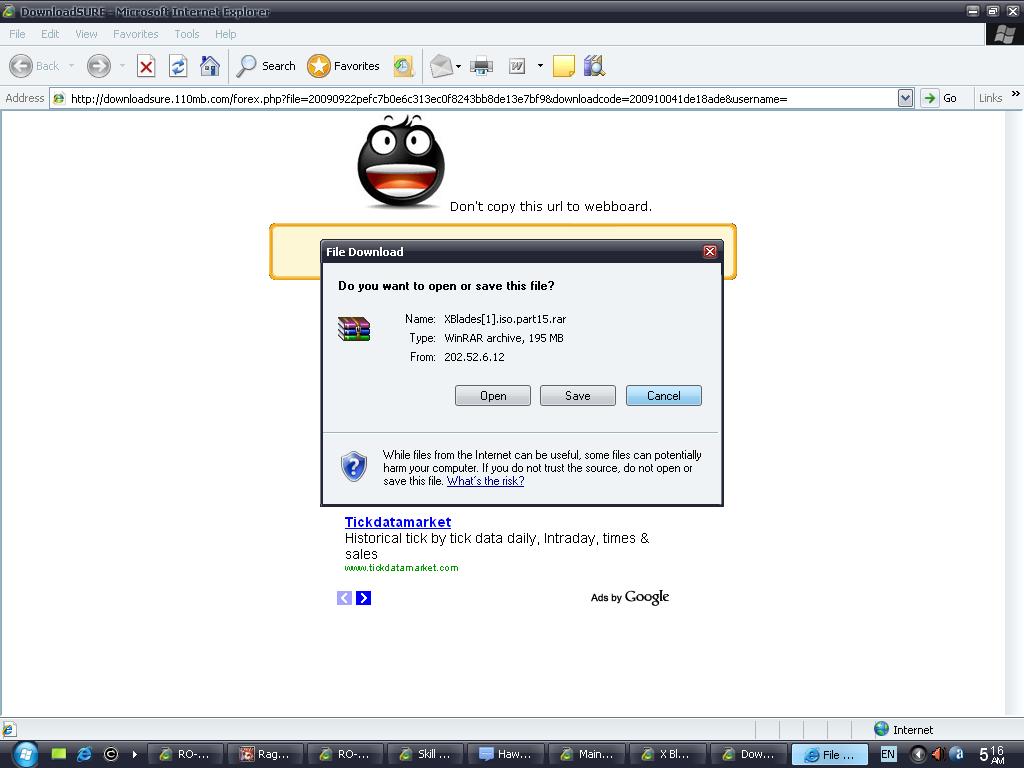
Task: Click next ad arrow button
Action: point(364,598)
